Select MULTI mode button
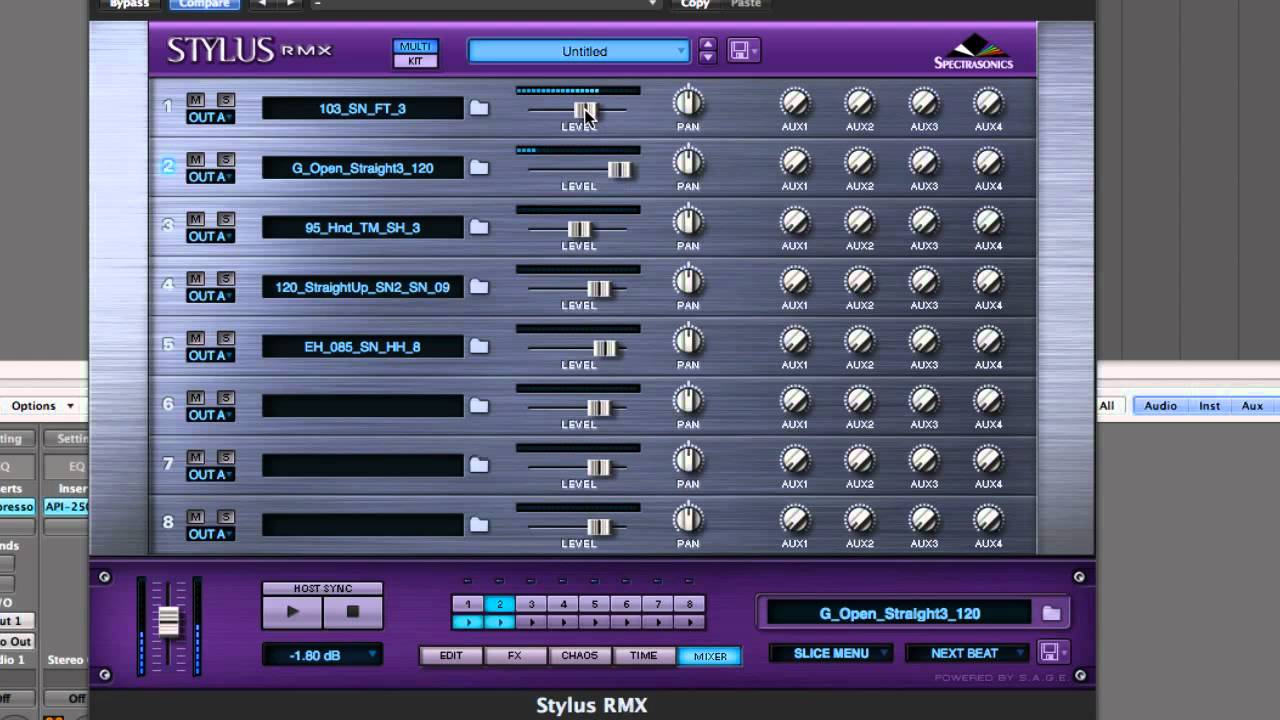 point(415,46)
